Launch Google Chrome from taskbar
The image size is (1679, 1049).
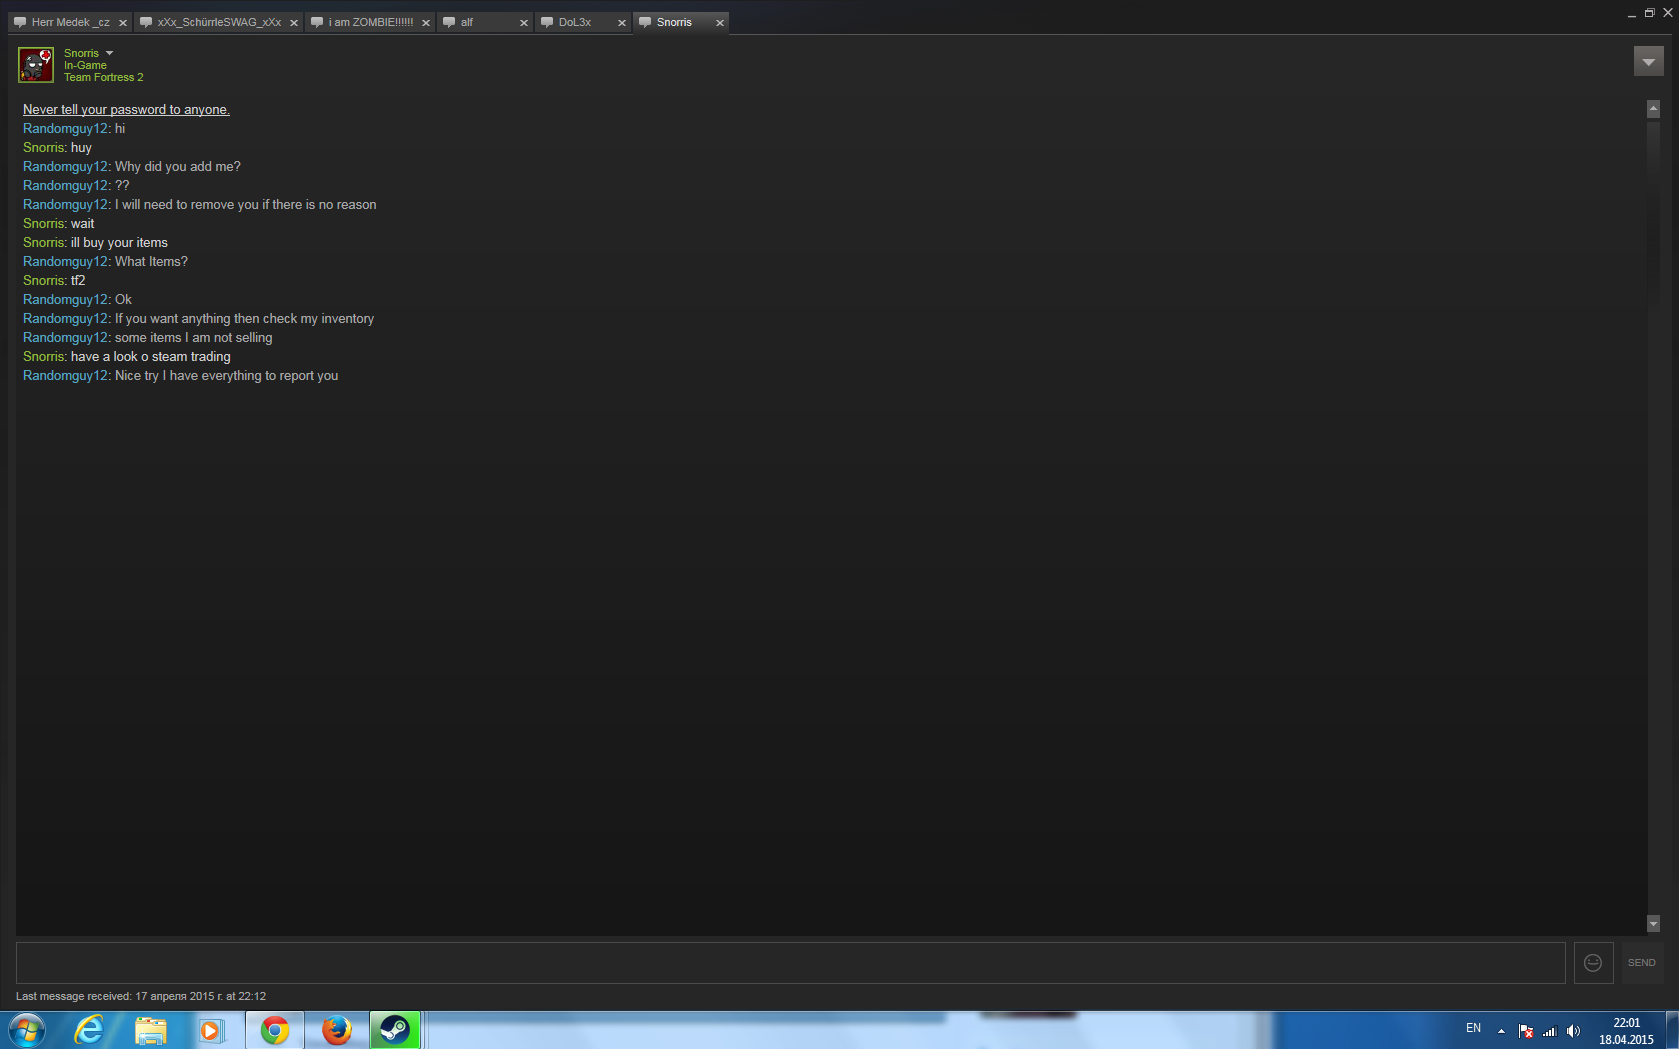[274, 1030]
